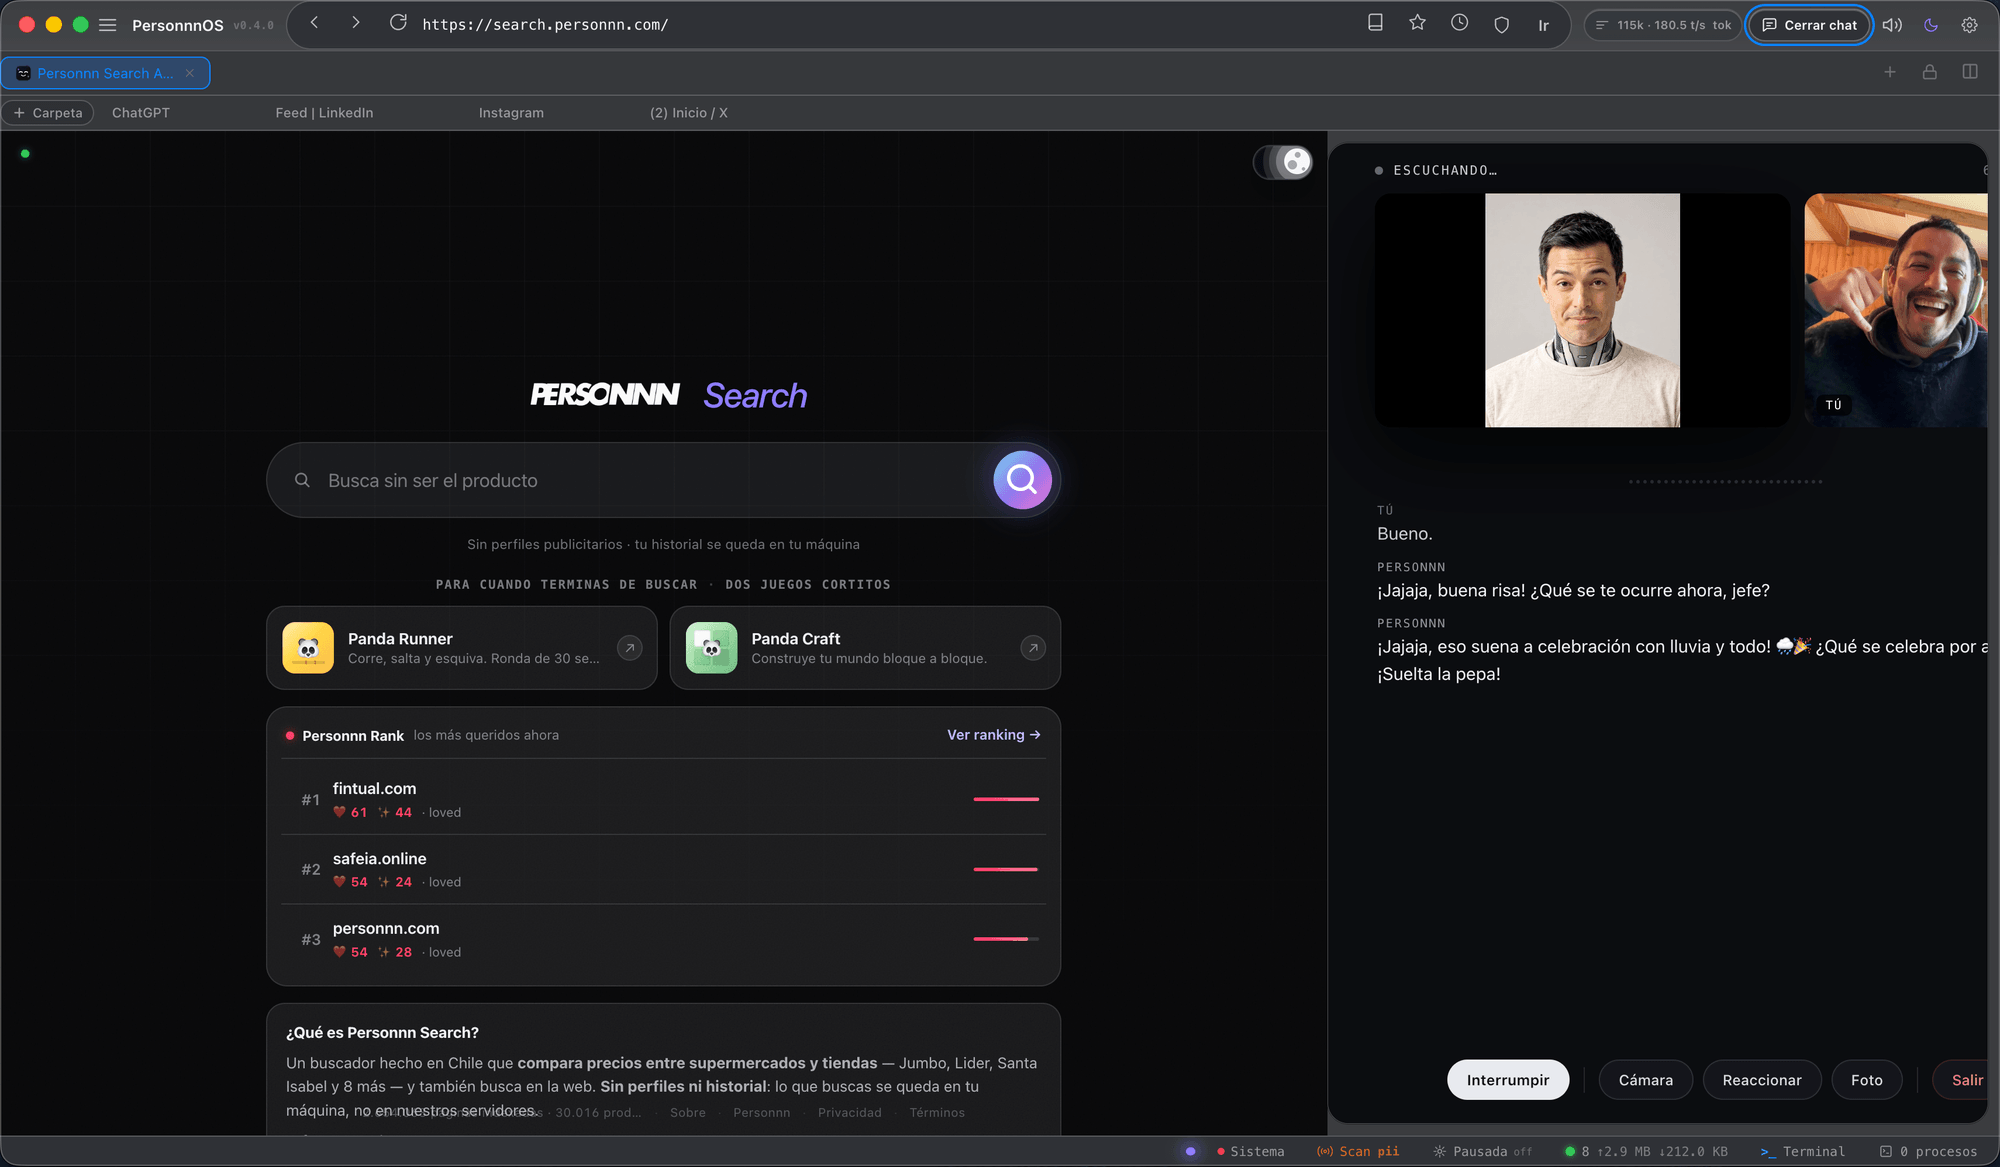Screen dimensions: 2000x1167
Task: Click the 0 procesos indicator
Action: pos(1928,1151)
